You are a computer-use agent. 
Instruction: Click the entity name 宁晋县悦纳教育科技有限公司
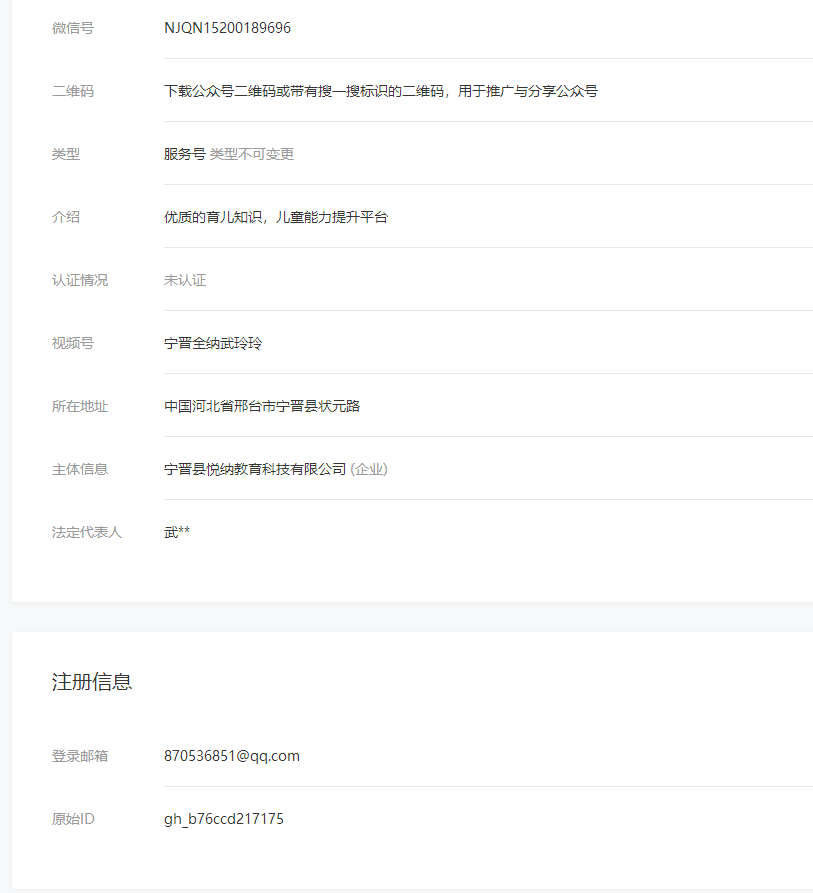[255, 469]
